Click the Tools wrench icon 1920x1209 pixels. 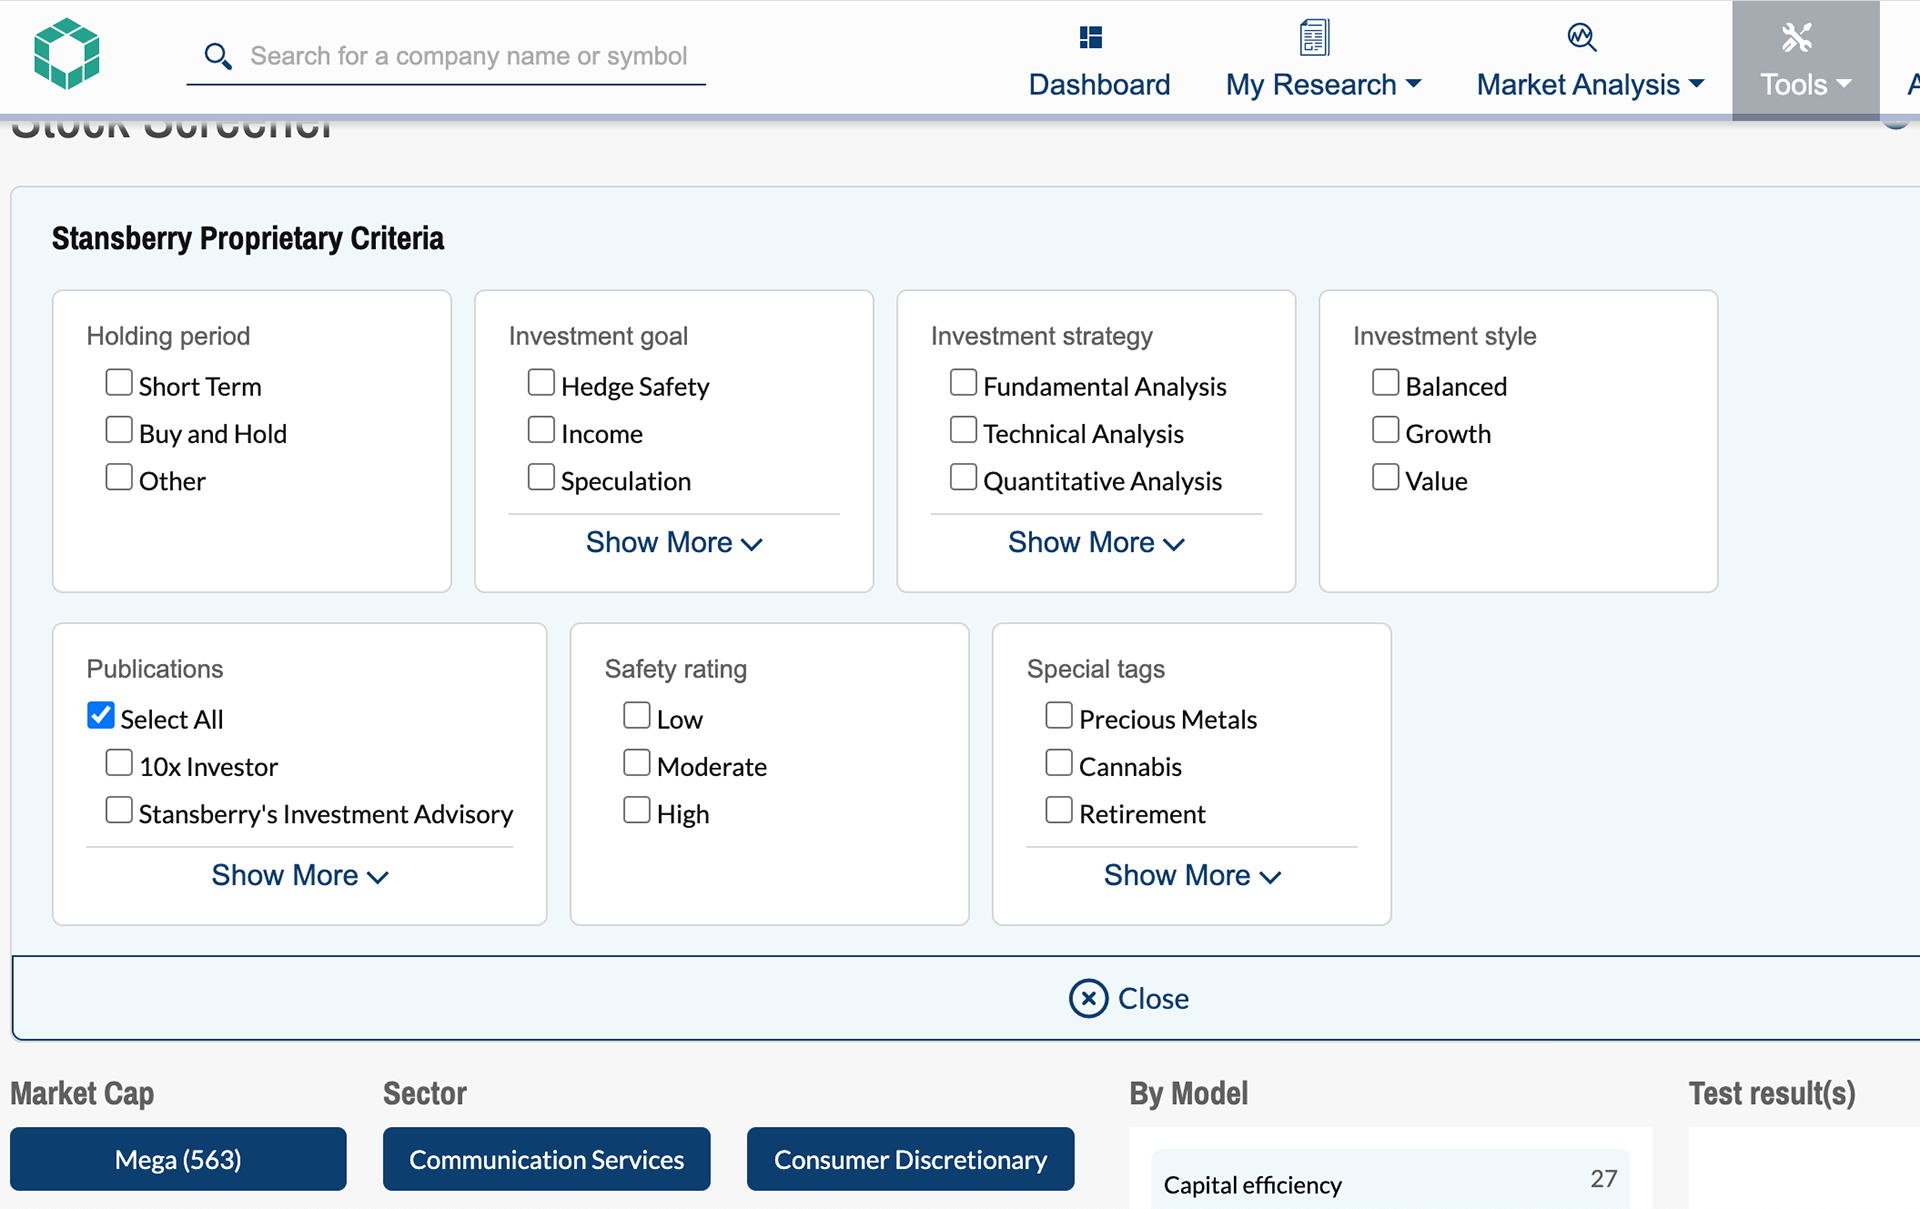coord(1796,38)
